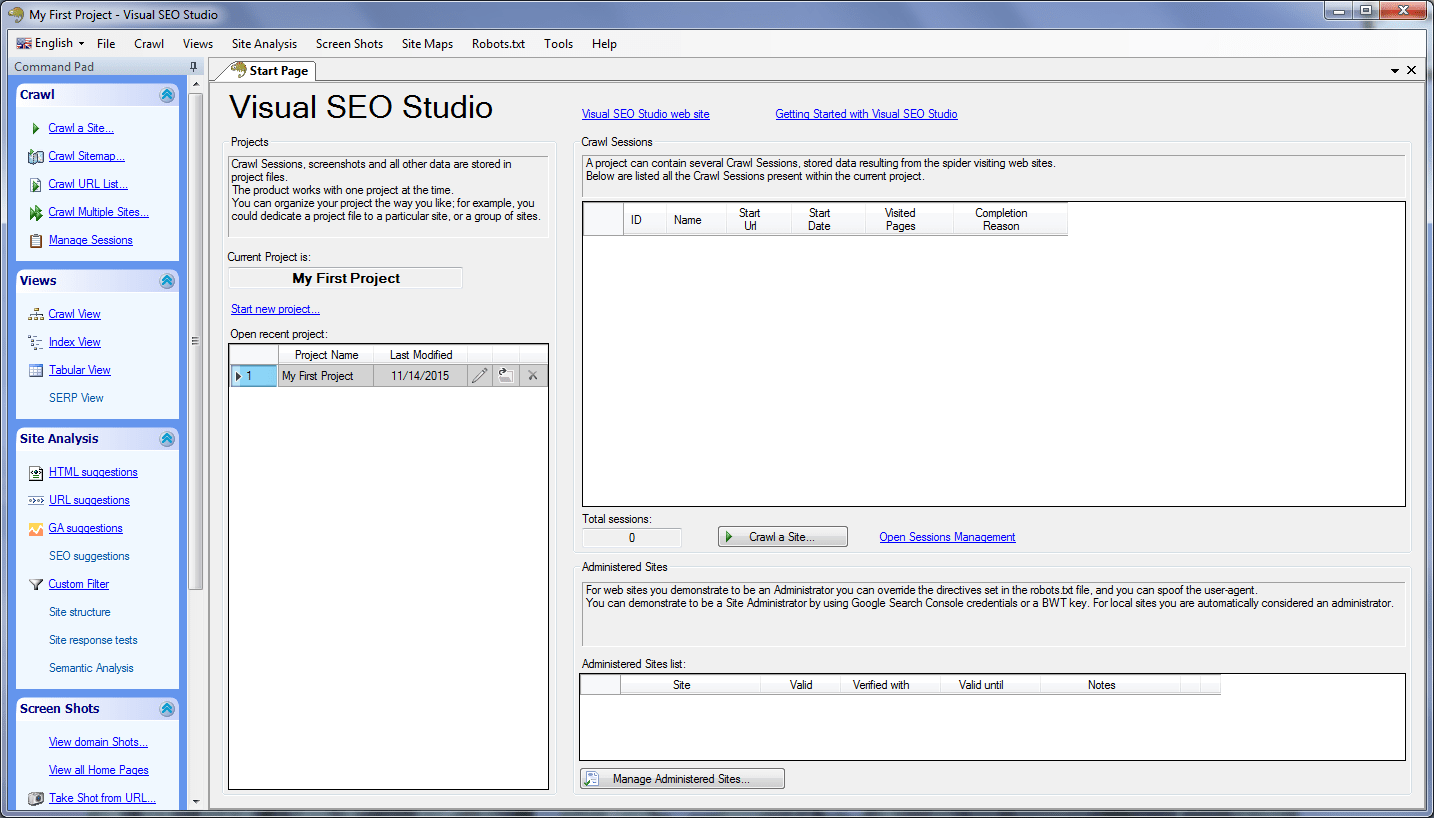Image resolution: width=1434 pixels, height=818 pixels.
Task: Open the Site Analysis menu
Action: click(264, 43)
